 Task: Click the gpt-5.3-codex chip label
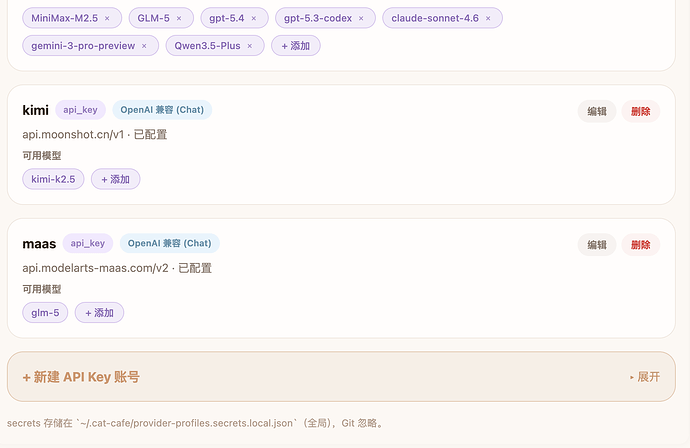click(x=318, y=18)
